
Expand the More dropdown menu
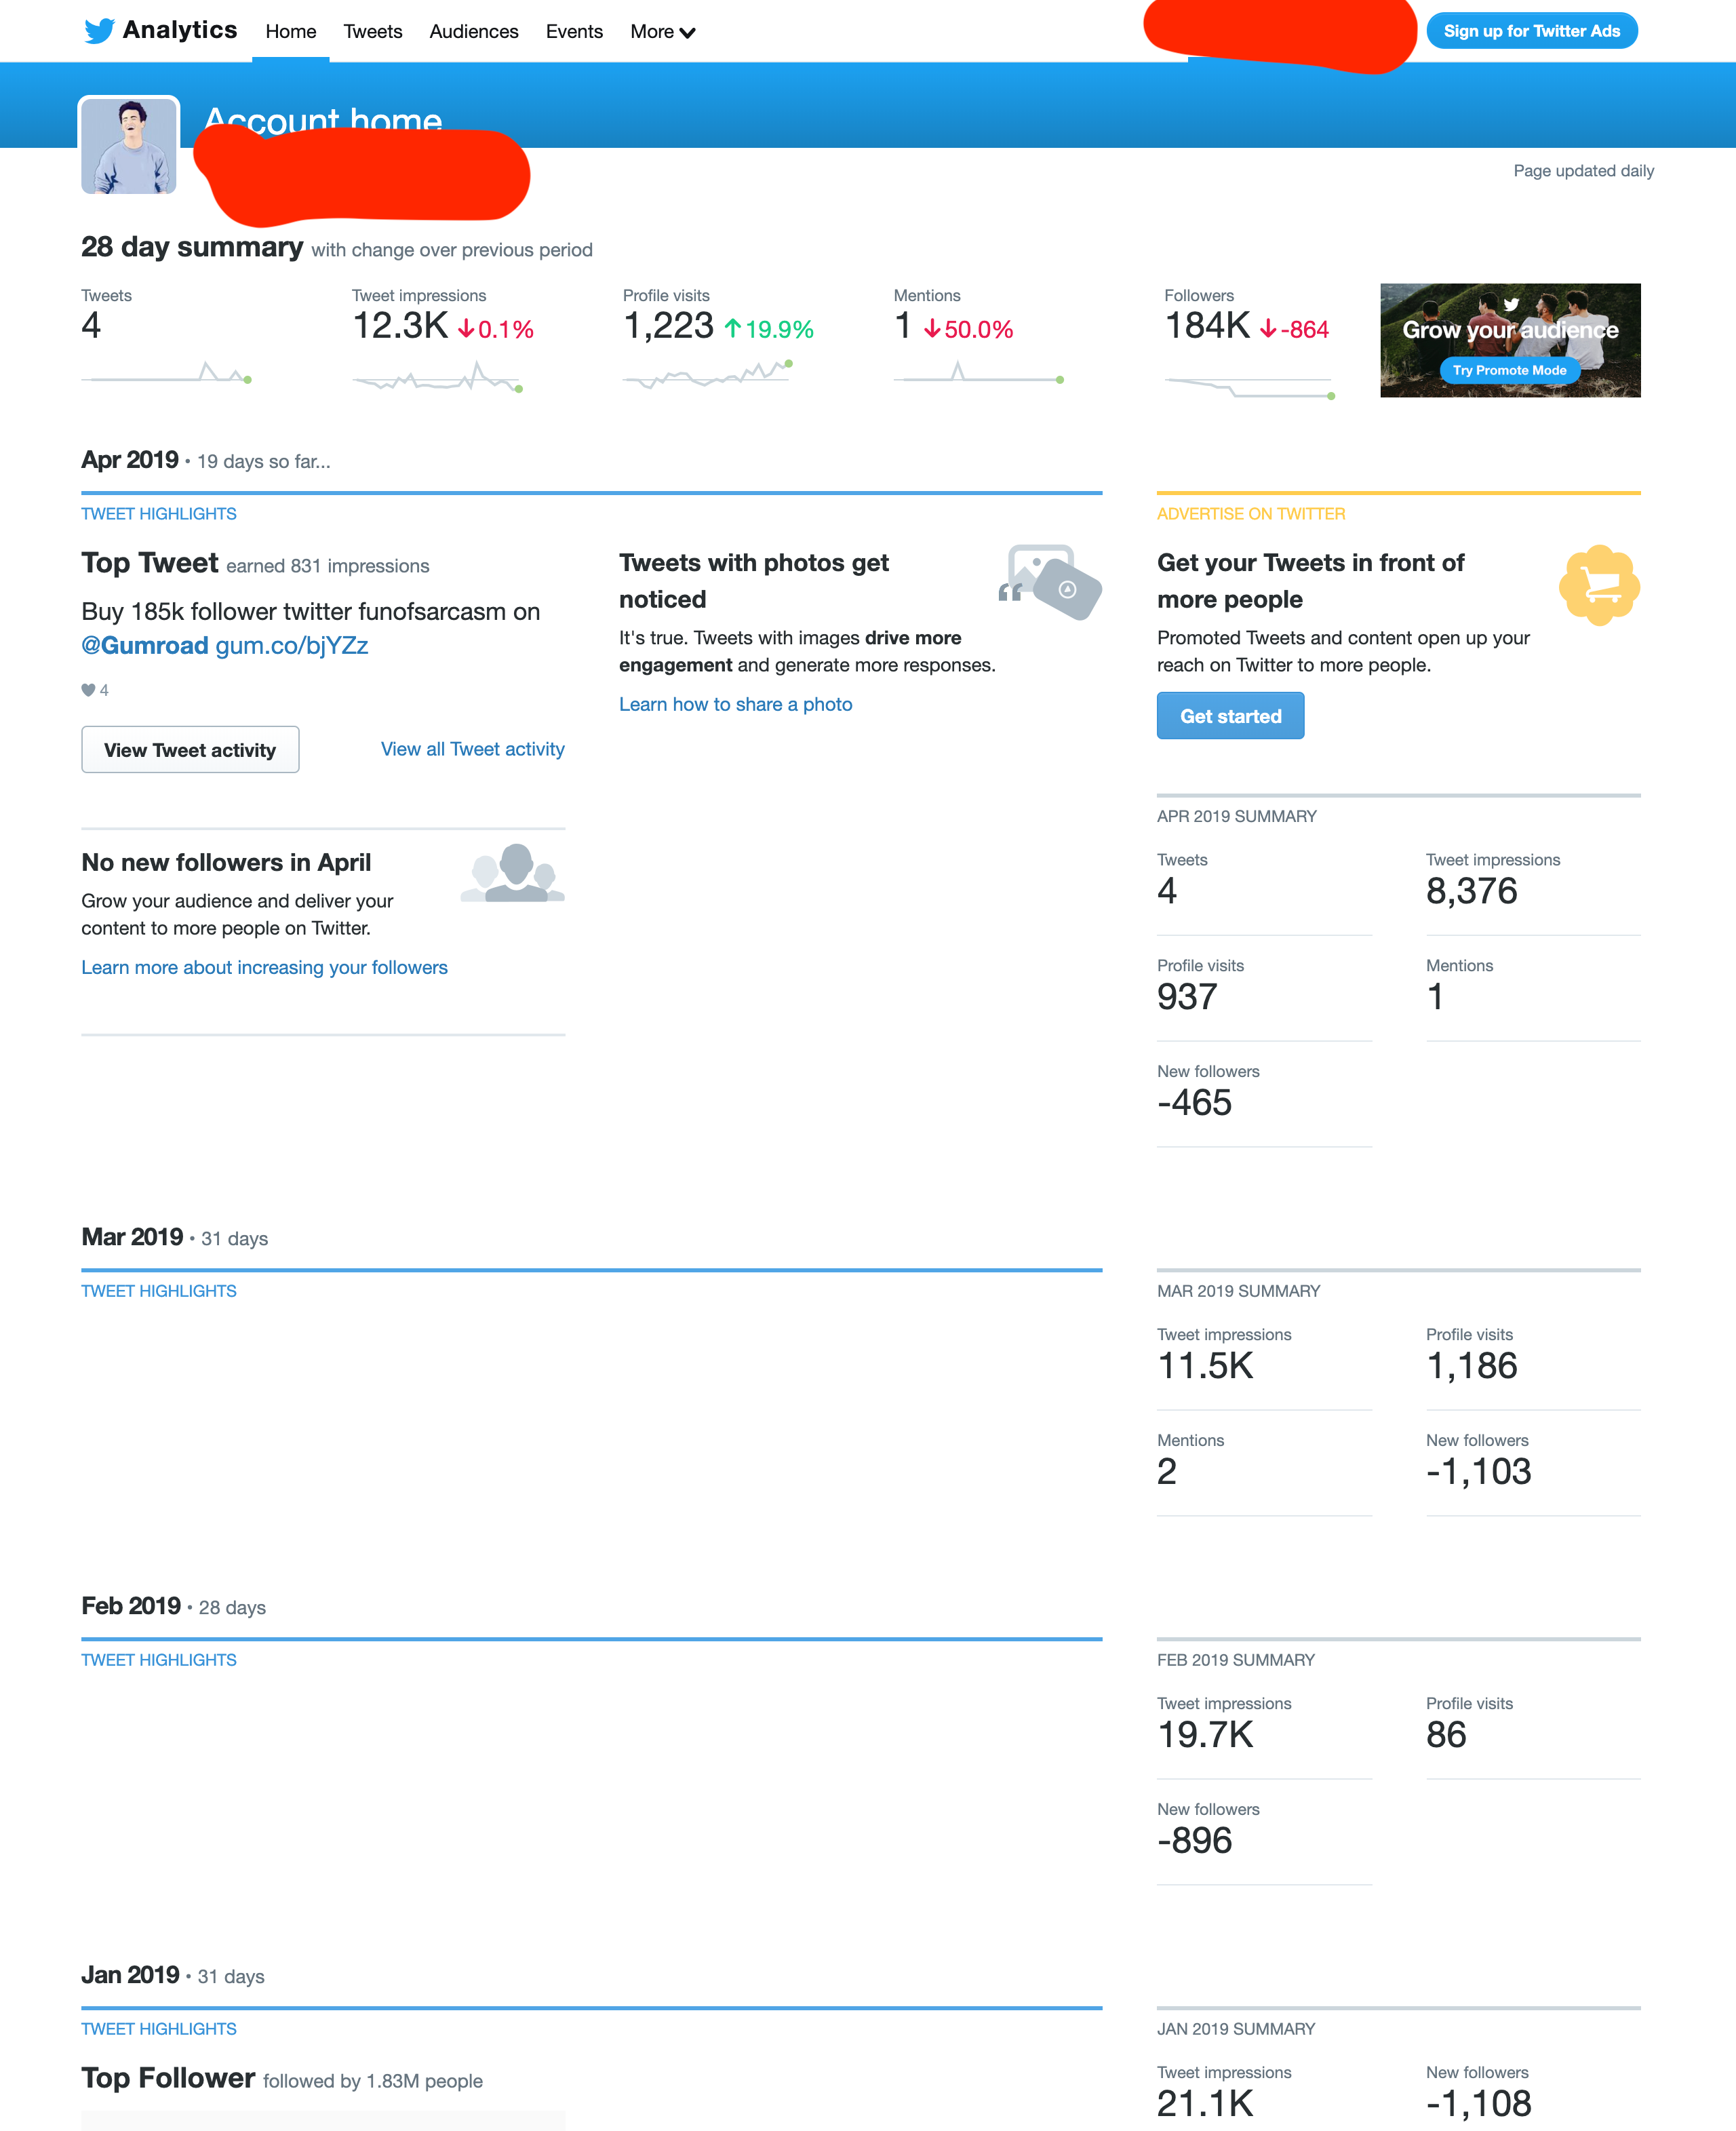tap(662, 32)
